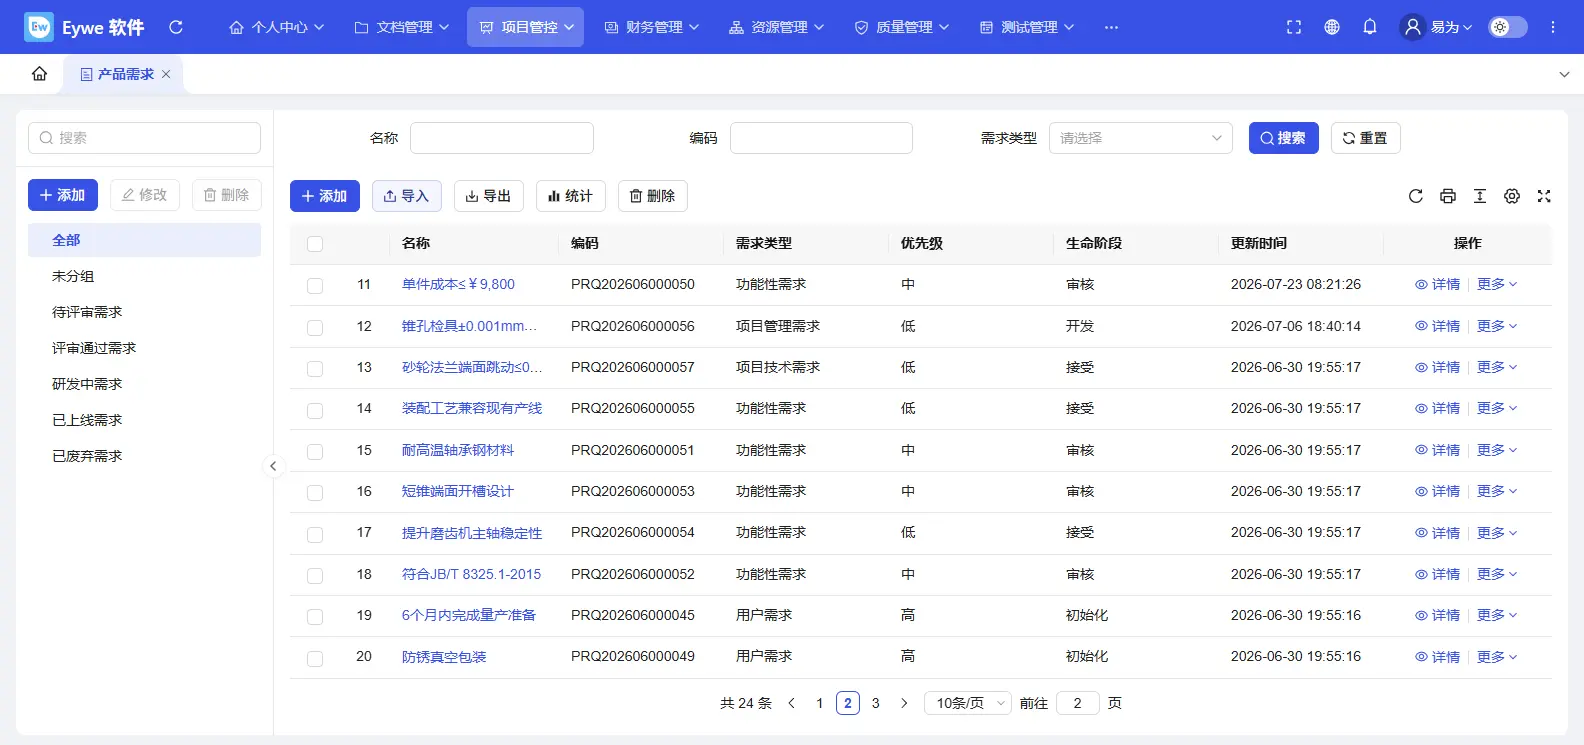Screen dimensions: 1584x745
Task: Close the 产品需求 tab
Action: (166, 74)
